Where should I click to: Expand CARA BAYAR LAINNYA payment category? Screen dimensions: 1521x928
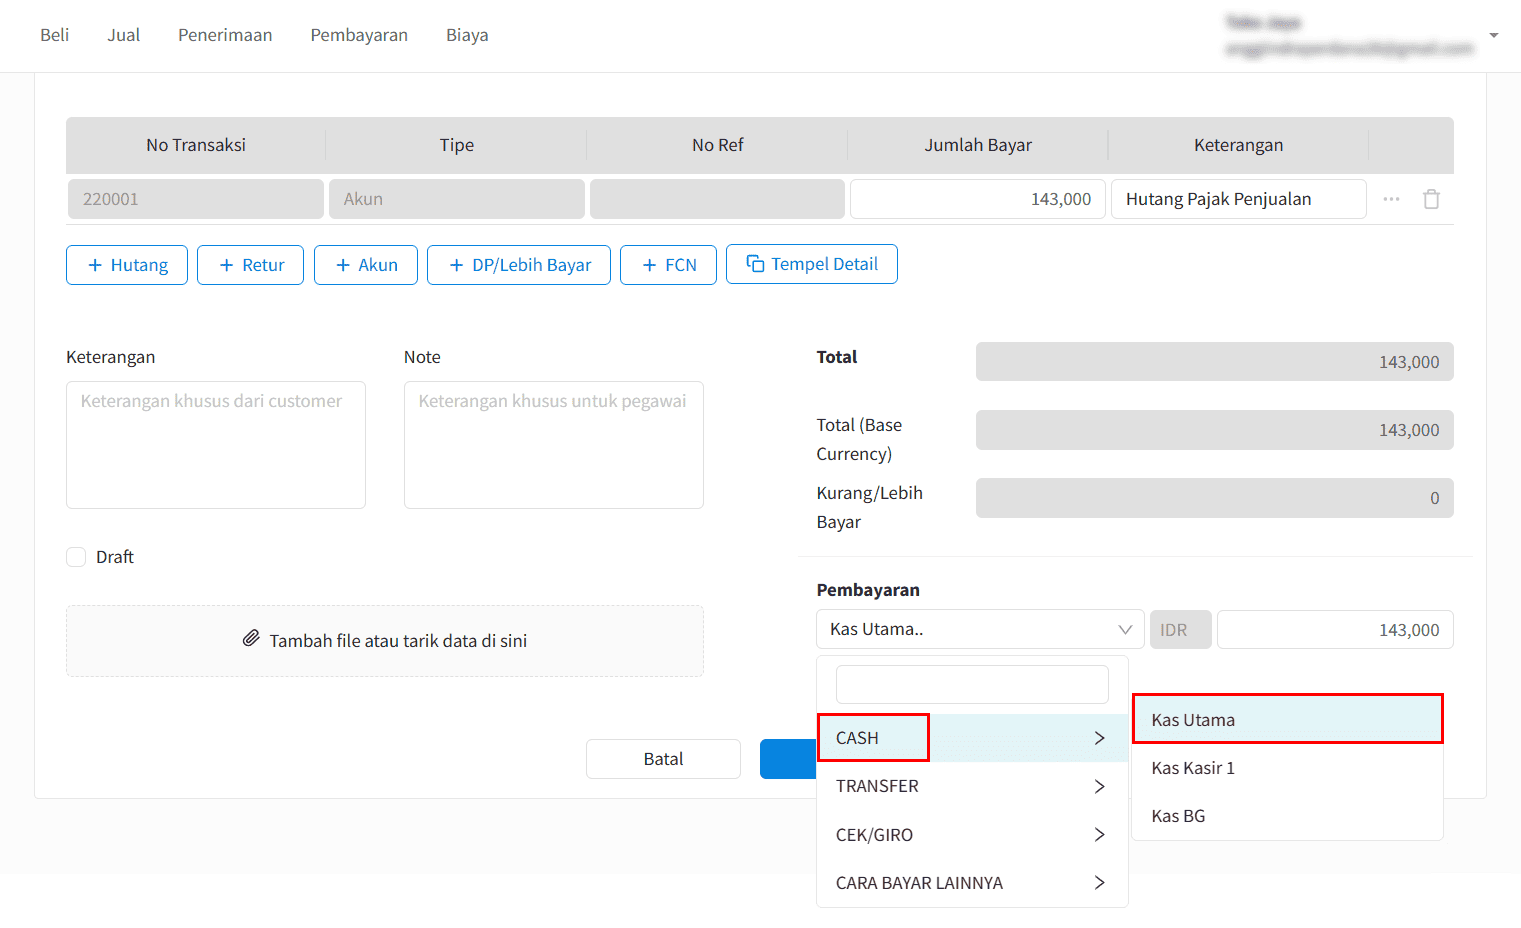(972, 883)
